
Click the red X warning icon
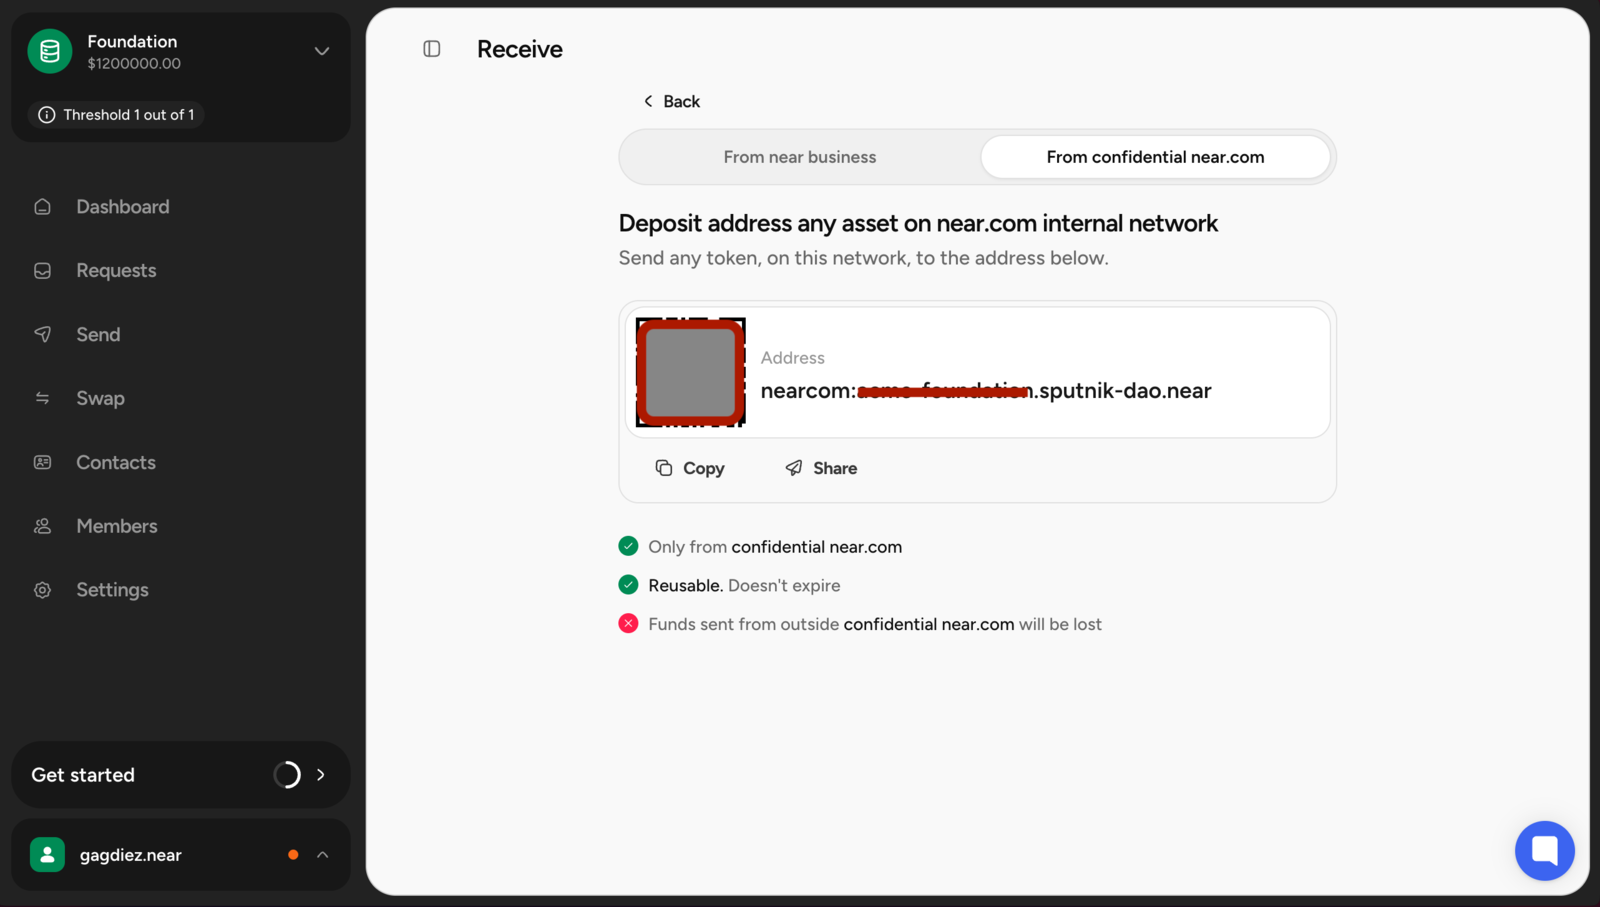tap(628, 624)
